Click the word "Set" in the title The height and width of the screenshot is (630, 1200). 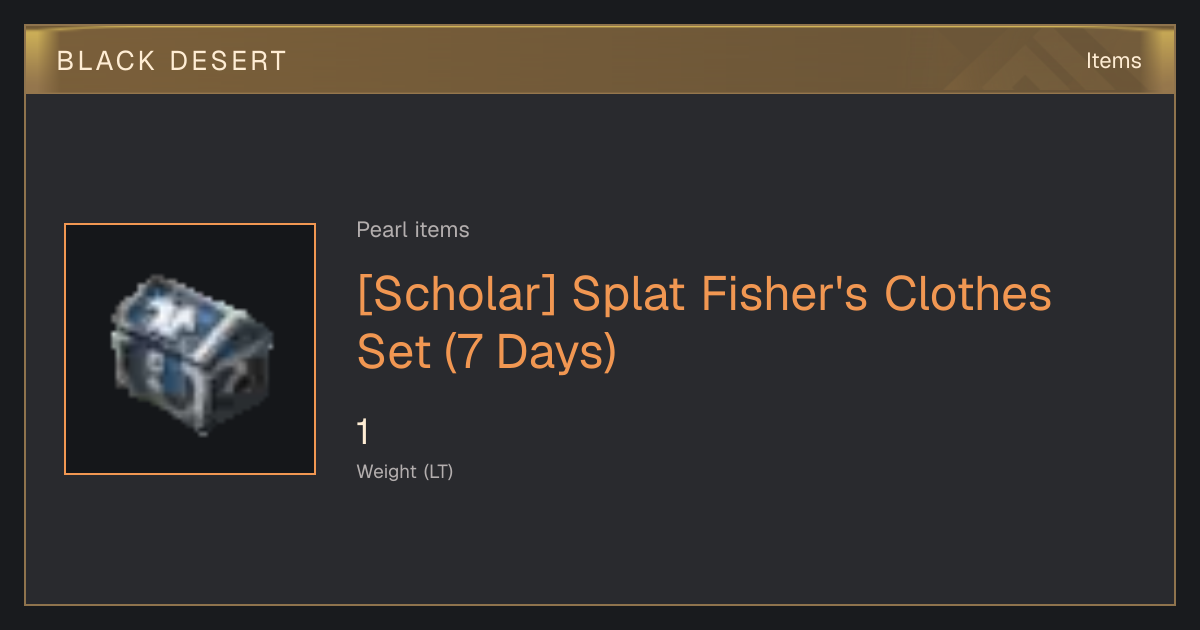click(x=391, y=353)
